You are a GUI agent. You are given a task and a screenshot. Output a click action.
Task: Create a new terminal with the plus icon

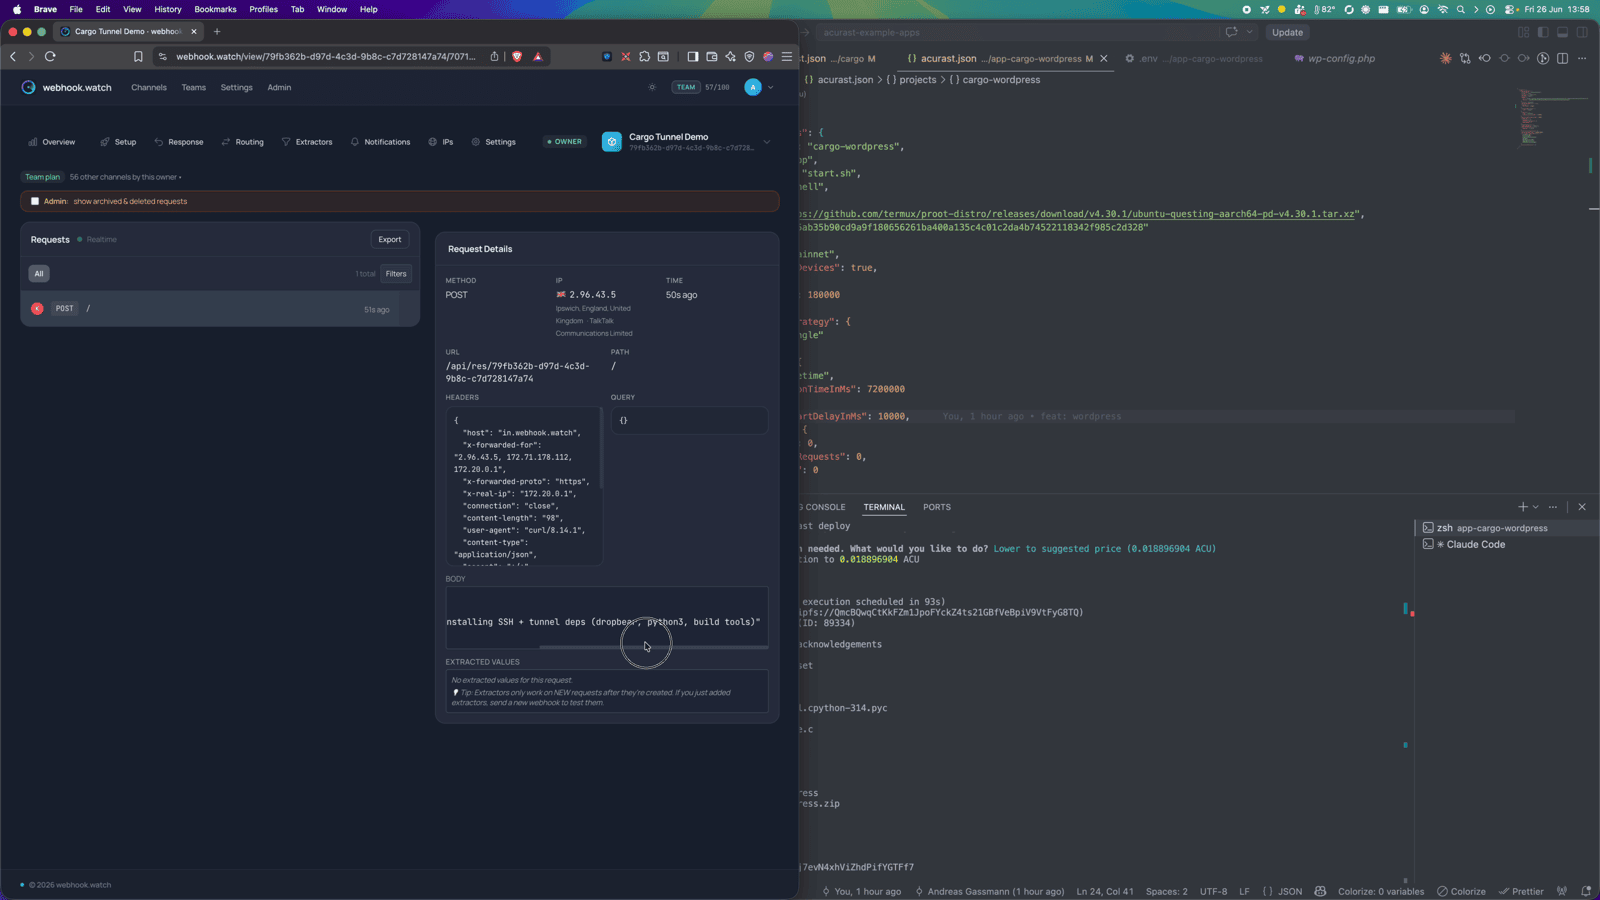[x=1522, y=507]
